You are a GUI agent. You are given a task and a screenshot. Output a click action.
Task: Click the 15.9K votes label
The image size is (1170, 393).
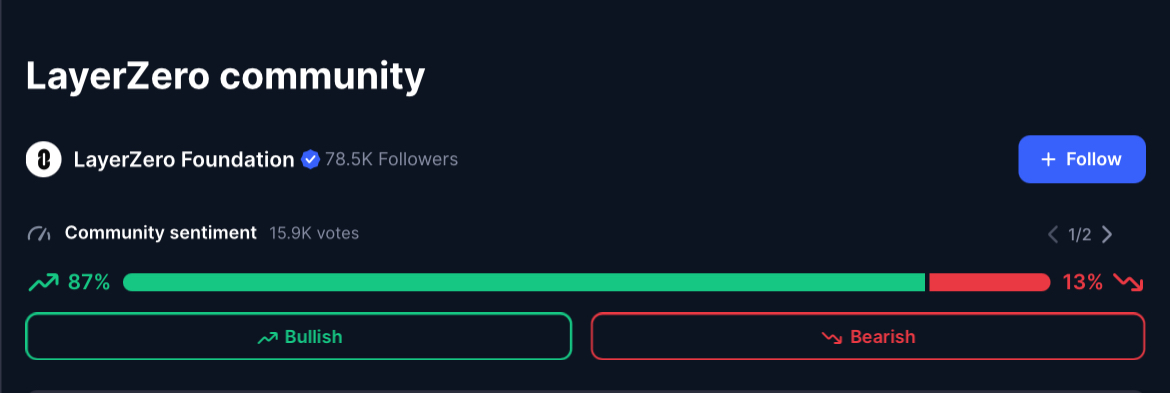coord(314,233)
